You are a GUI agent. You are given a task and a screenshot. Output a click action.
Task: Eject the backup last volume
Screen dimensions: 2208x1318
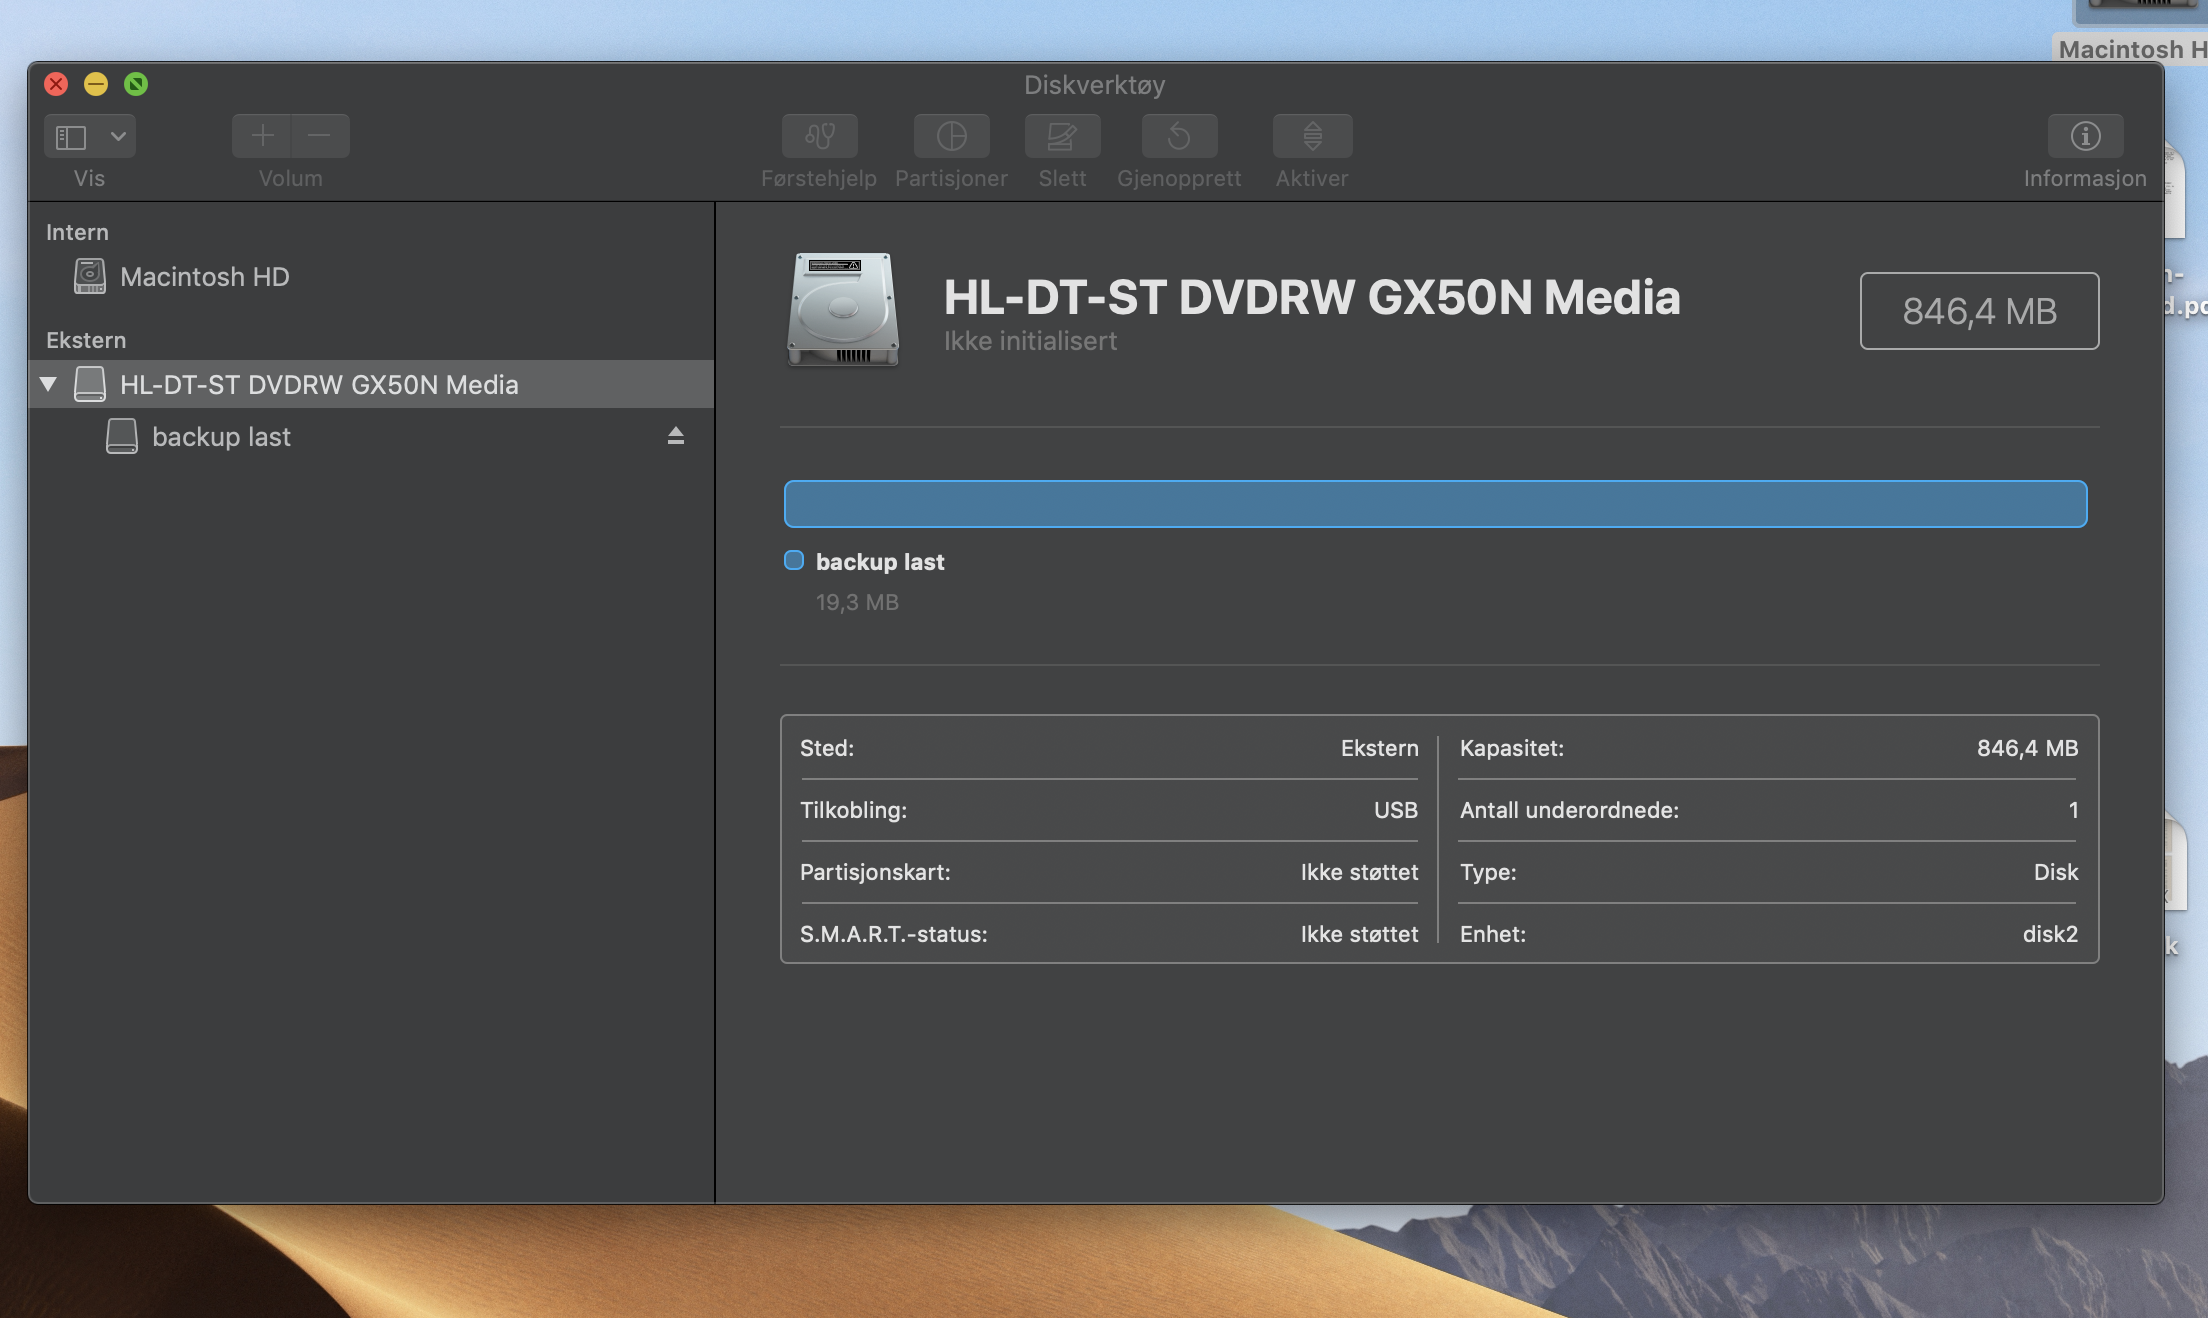(676, 436)
